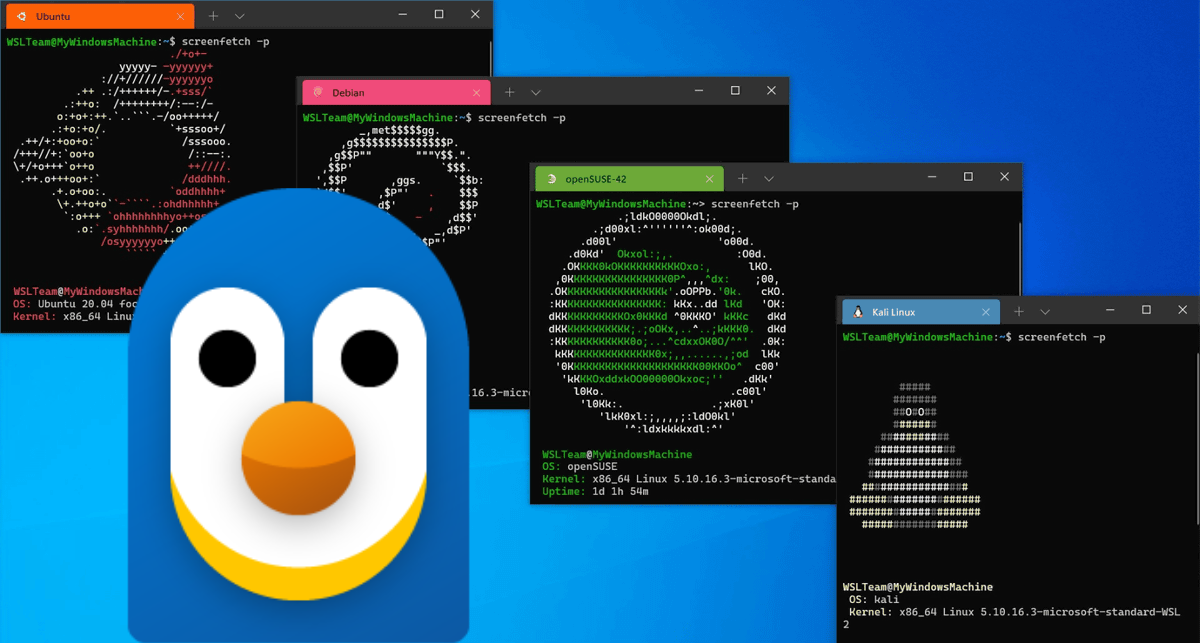The image size is (1200, 643).
Task: Minimize the Kali Linux terminal window
Action: [x=1111, y=311]
